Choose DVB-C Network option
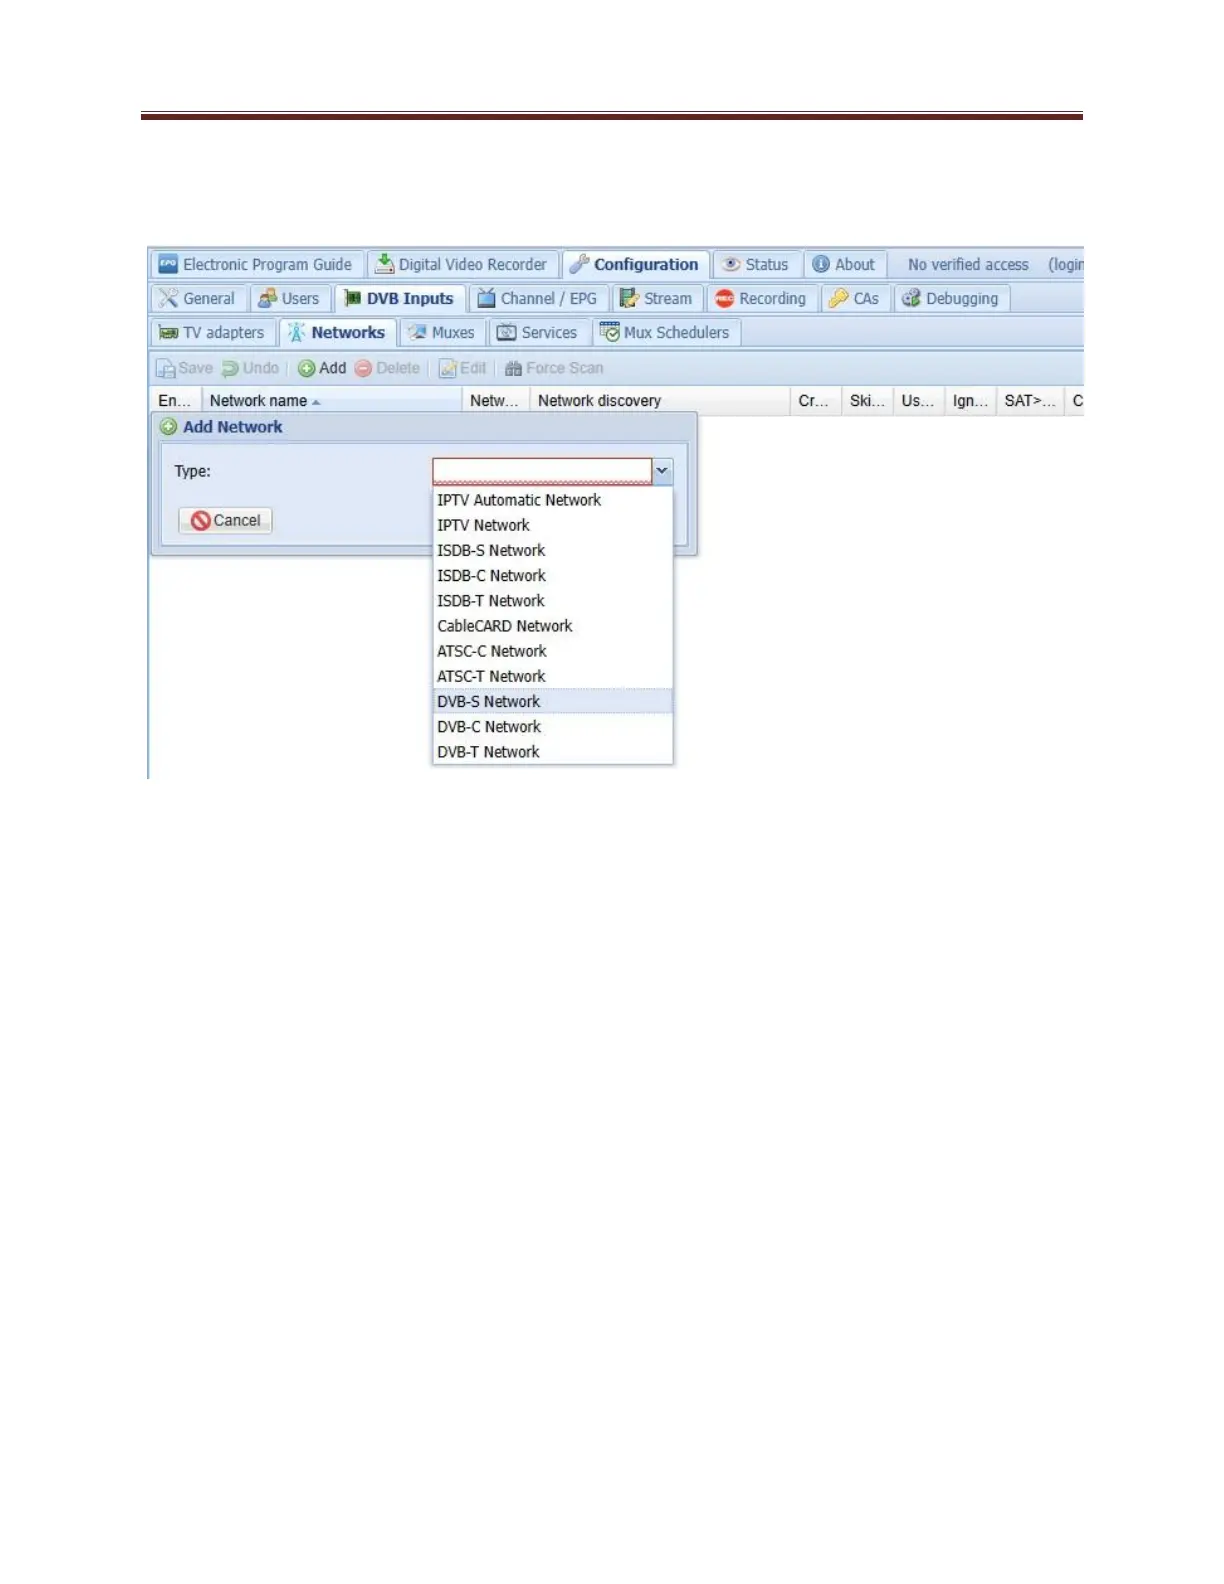This screenshot has height=1584, width=1224. pyautogui.click(x=553, y=727)
